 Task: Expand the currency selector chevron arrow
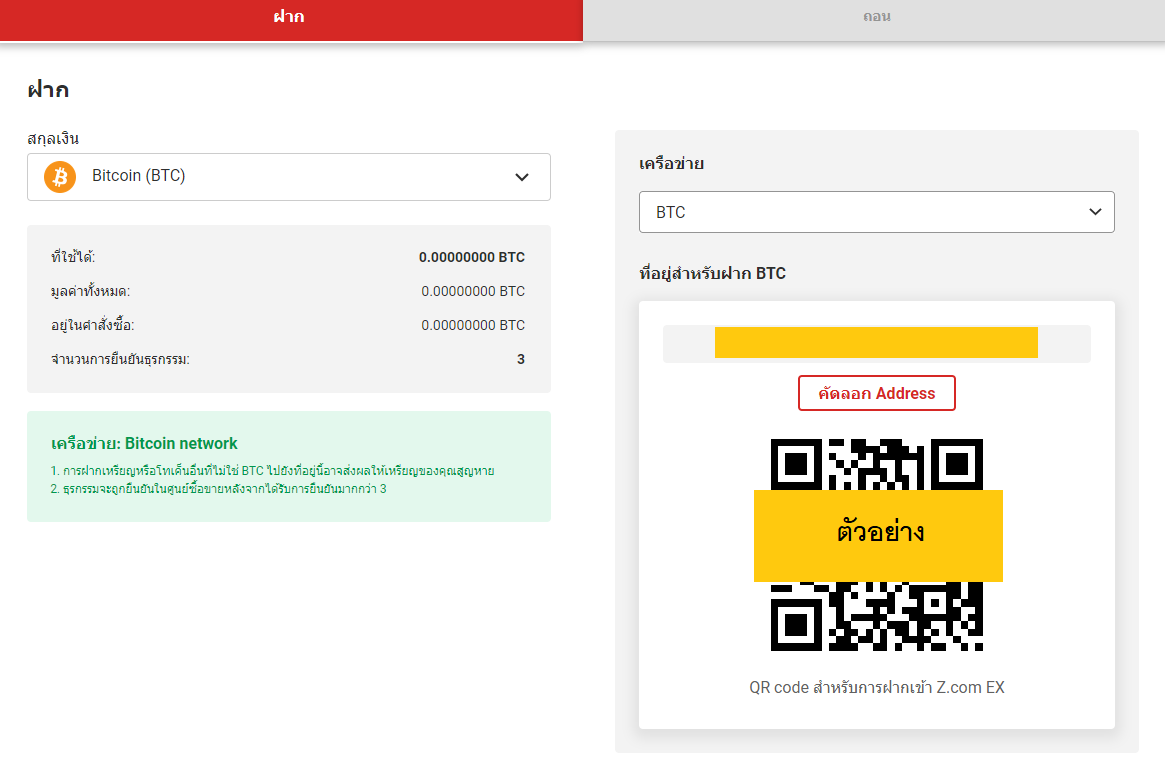coord(522,177)
